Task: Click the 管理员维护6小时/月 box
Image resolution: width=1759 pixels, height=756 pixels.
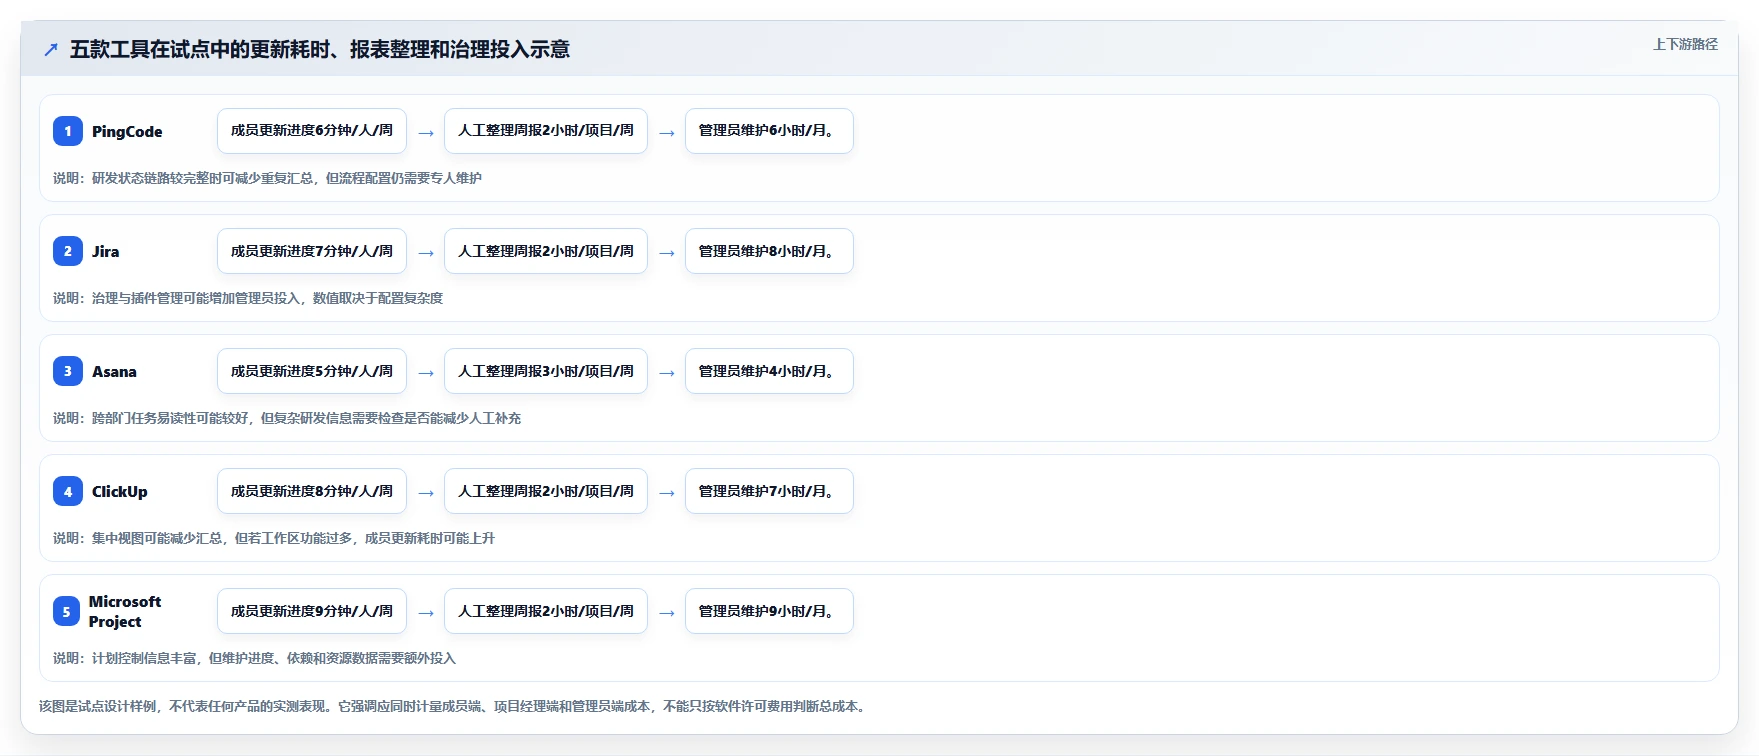Action: pos(769,131)
